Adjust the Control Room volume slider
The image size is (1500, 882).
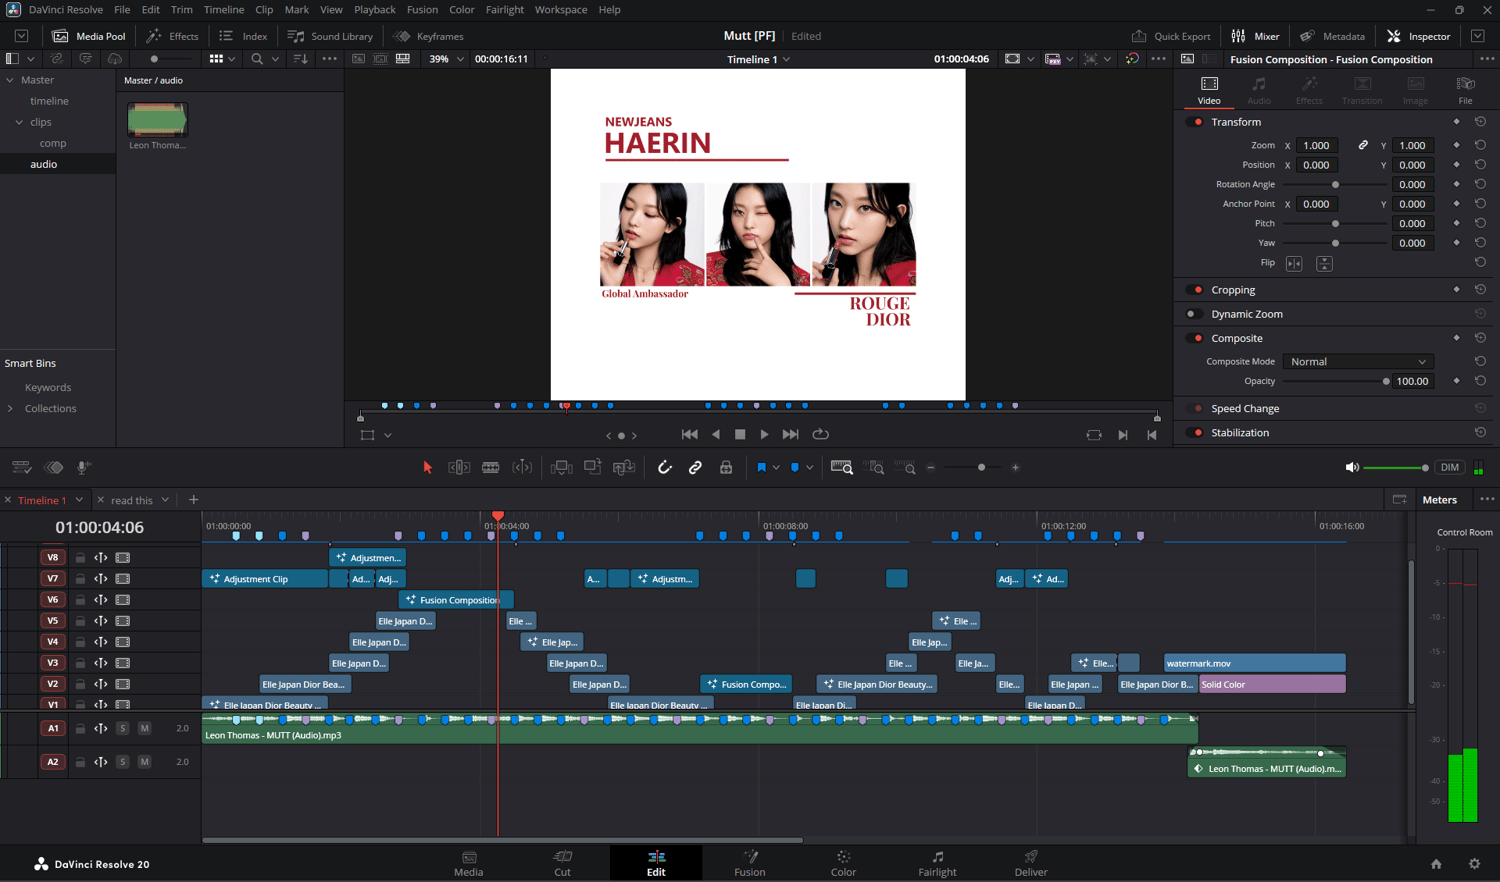tap(1395, 467)
